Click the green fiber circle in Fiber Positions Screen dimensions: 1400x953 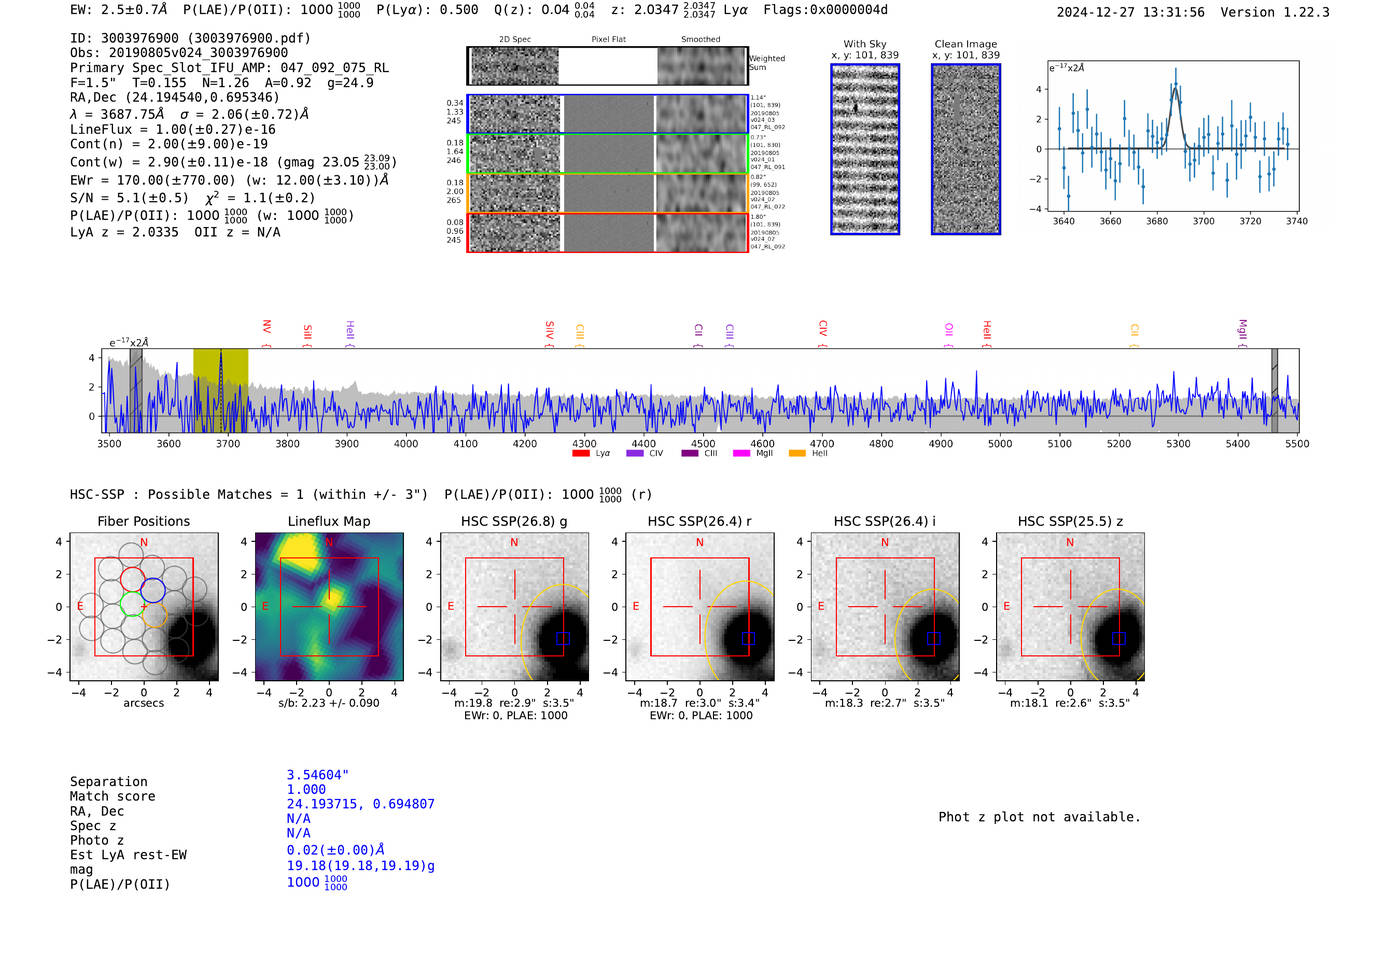pos(132,603)
